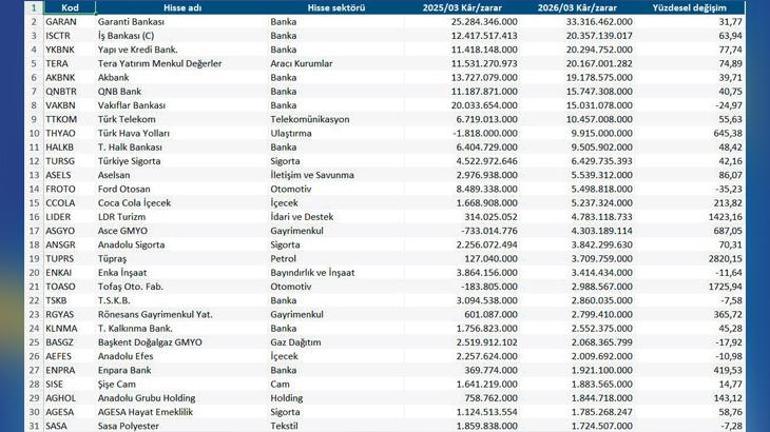Click the GARAN code cell
The image size is (770, 432).
tap(61, 22)
